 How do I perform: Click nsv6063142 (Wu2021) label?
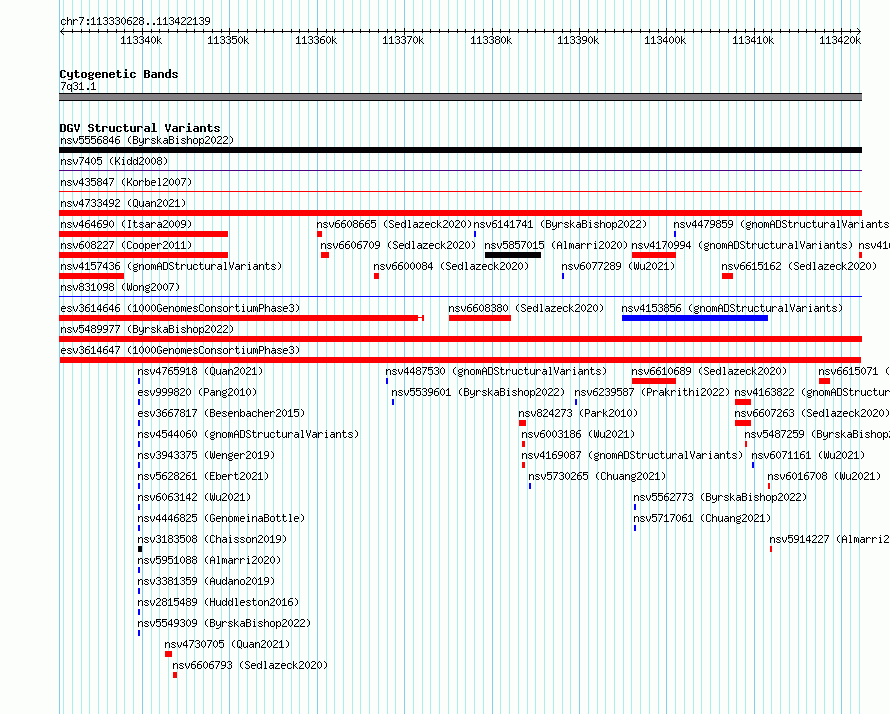point(194,497)
